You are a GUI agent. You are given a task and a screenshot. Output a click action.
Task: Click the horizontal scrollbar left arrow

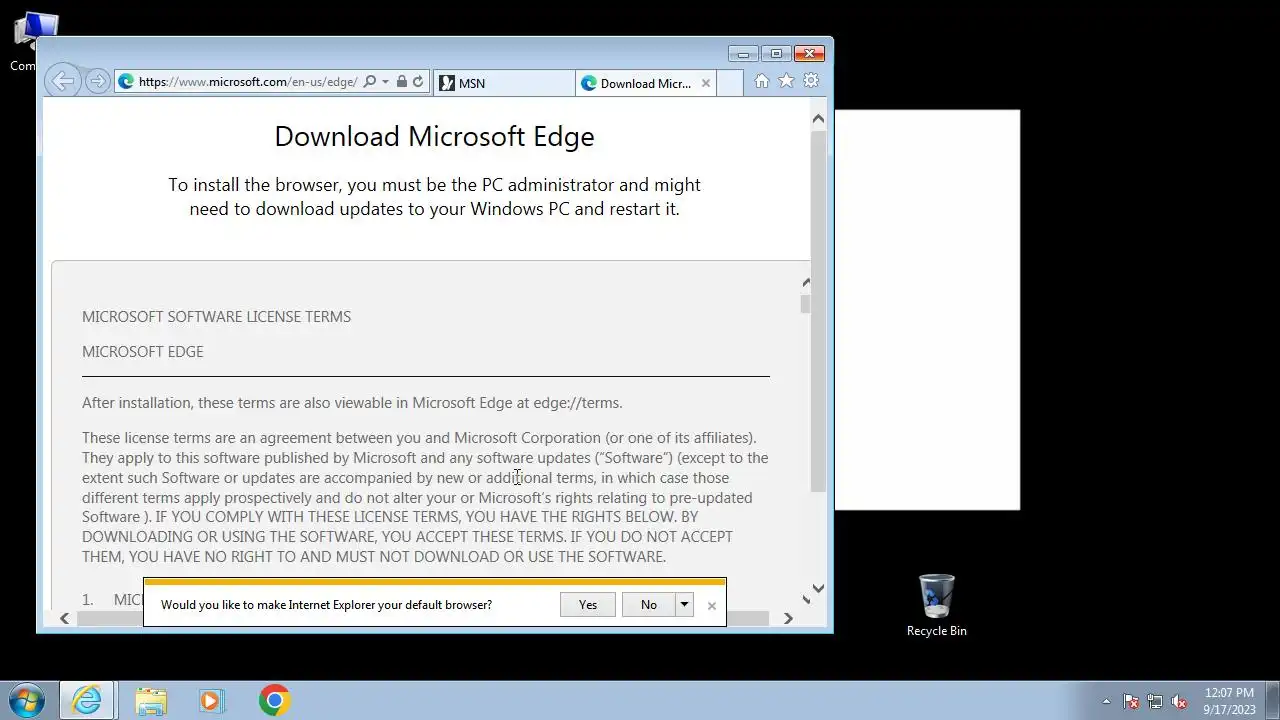click(x=64, y=618)
